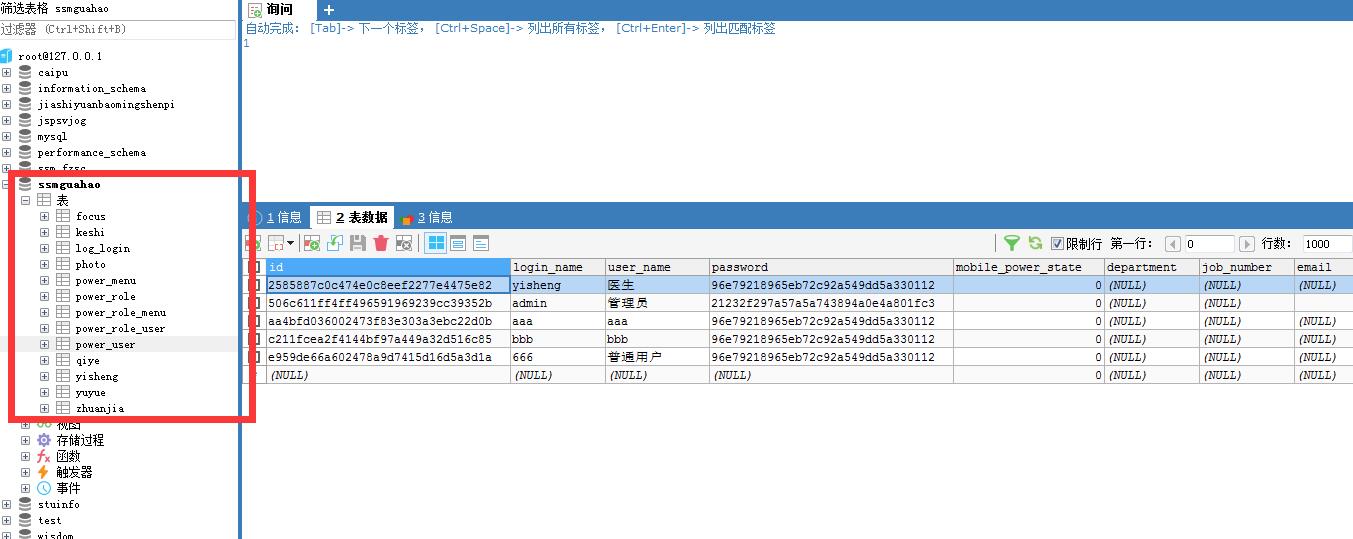Click the test database icon
Screen dimensions: 1353x539
25,520
